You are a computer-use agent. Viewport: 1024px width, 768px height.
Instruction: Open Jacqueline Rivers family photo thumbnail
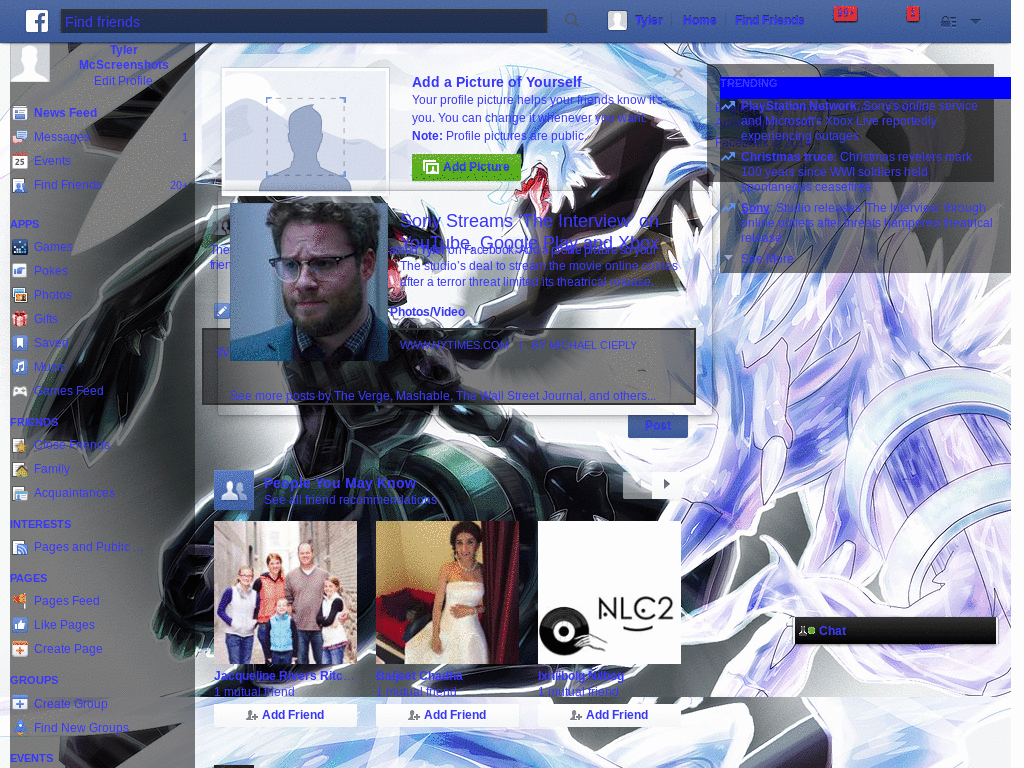point(285,592)
